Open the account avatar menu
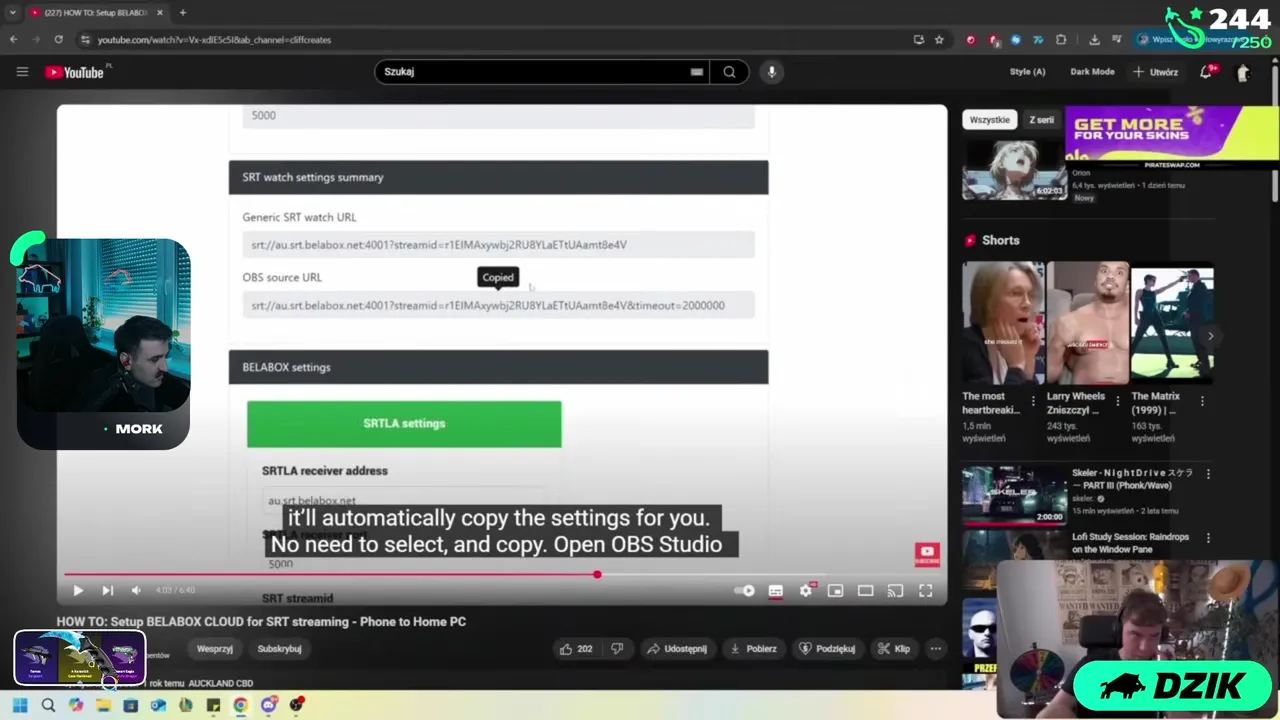1280x720 pixels. (x=1243, y=72)
